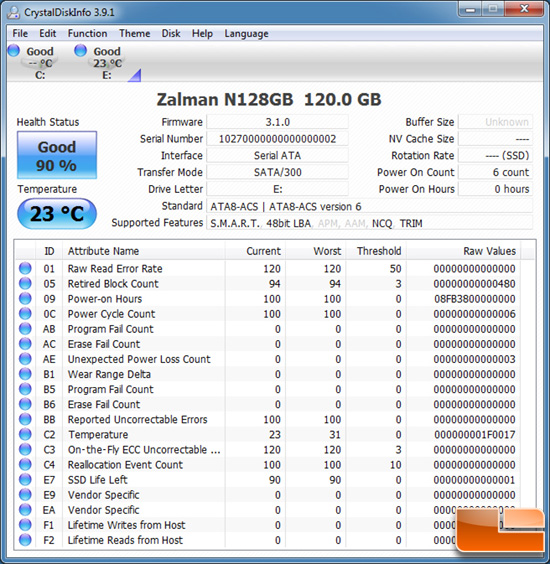Select the 'SSD Life Left' attribute text

[x=97, y=480]
